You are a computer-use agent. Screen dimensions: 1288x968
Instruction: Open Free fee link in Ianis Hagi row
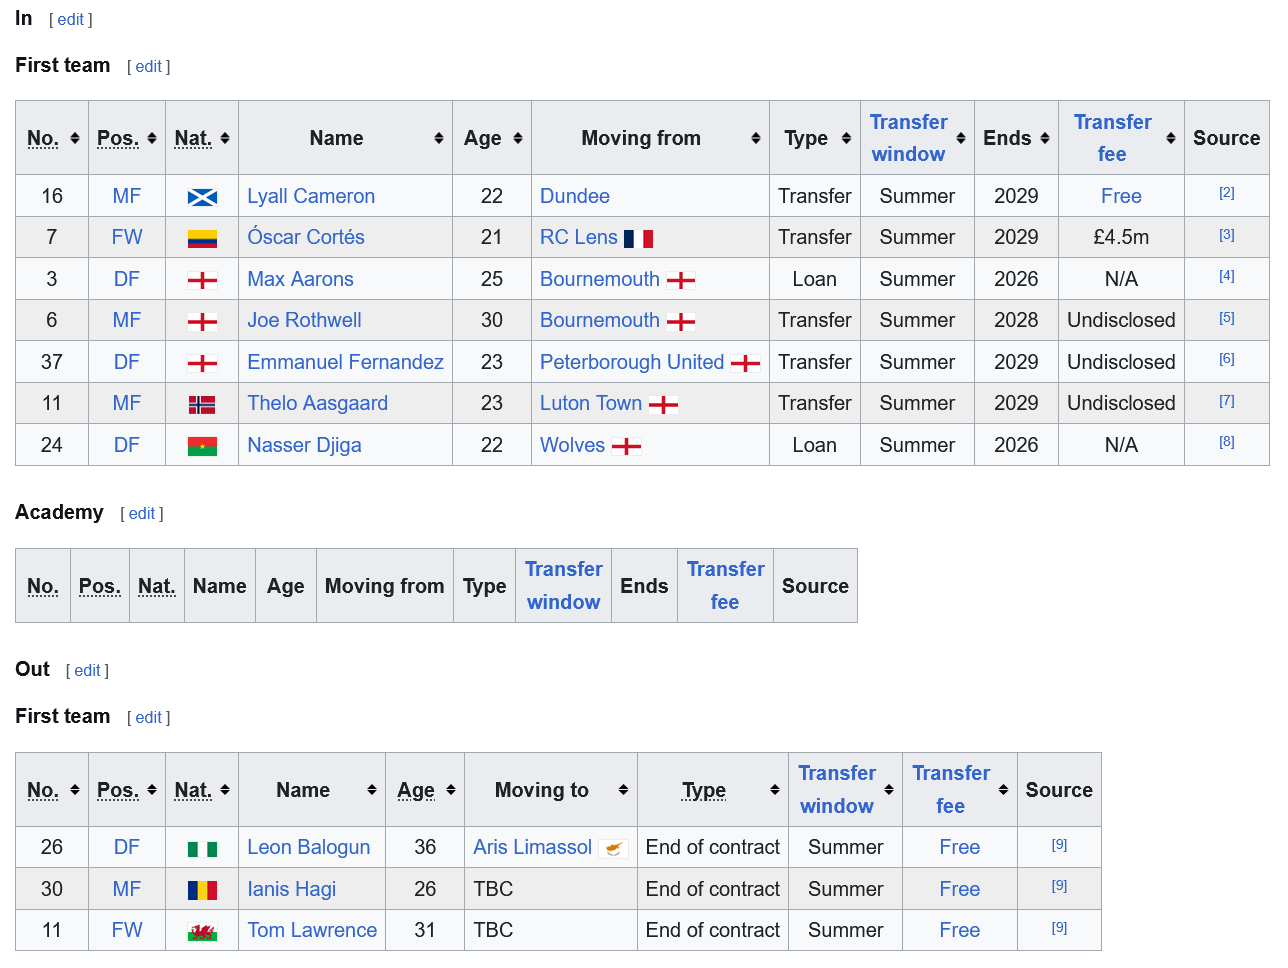pos(960,890)
